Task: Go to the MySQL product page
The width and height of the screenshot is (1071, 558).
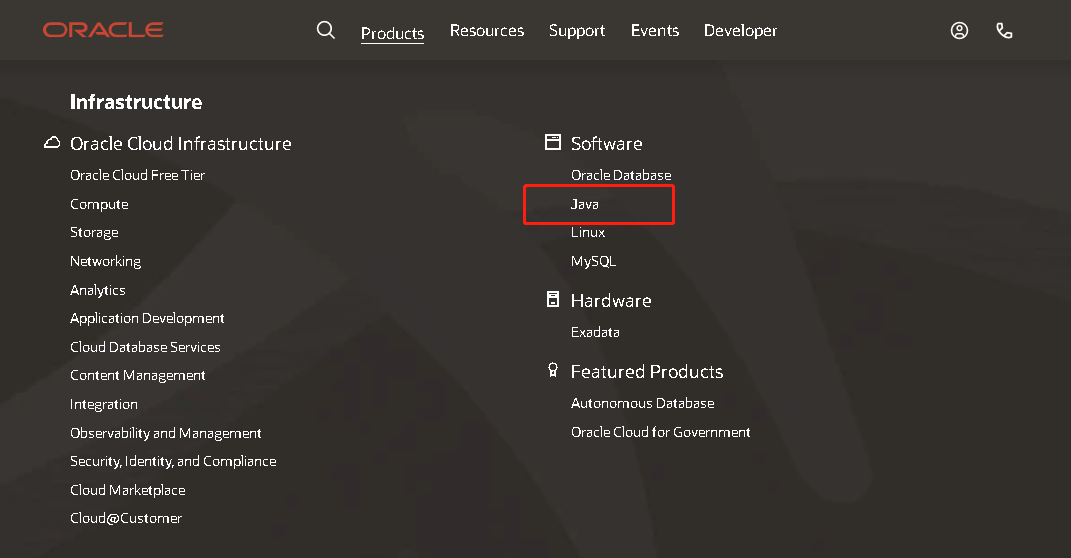Action: pyautogui.click(x=593, y=261)
